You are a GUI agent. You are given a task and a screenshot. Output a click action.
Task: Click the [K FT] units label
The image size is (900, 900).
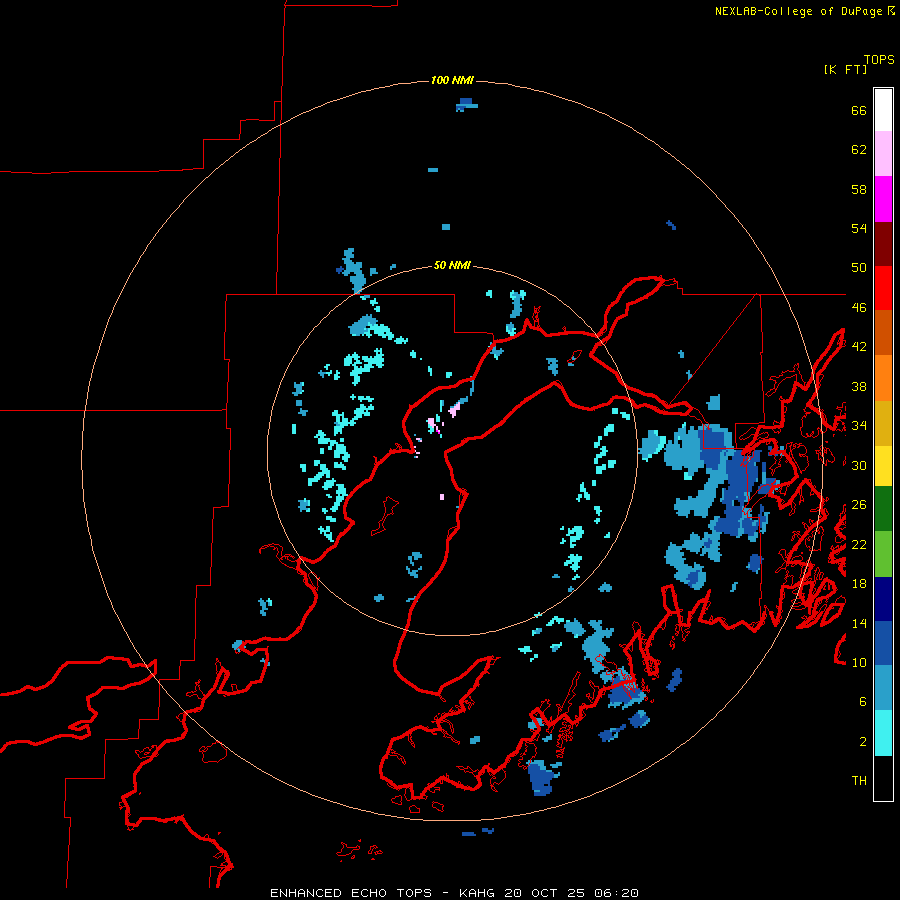[x=845, y=69]
